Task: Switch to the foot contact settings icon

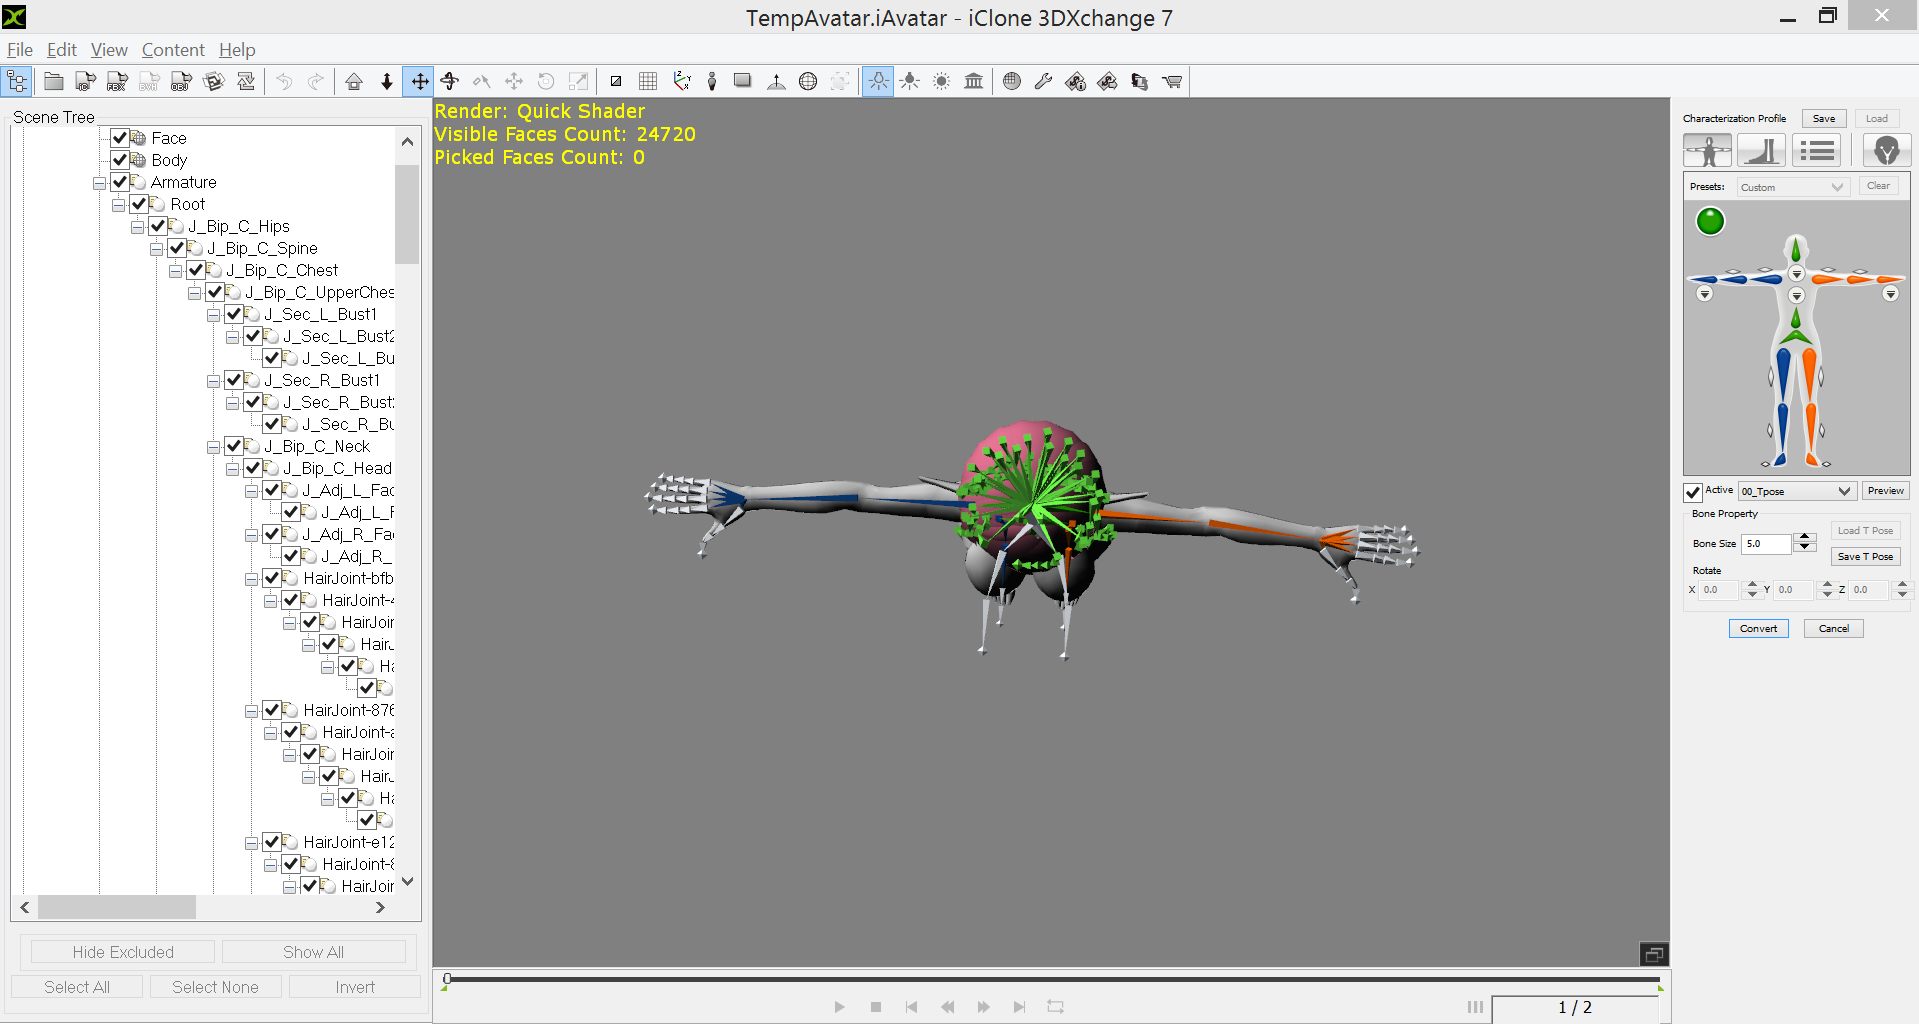Action: click(1761, 151)
